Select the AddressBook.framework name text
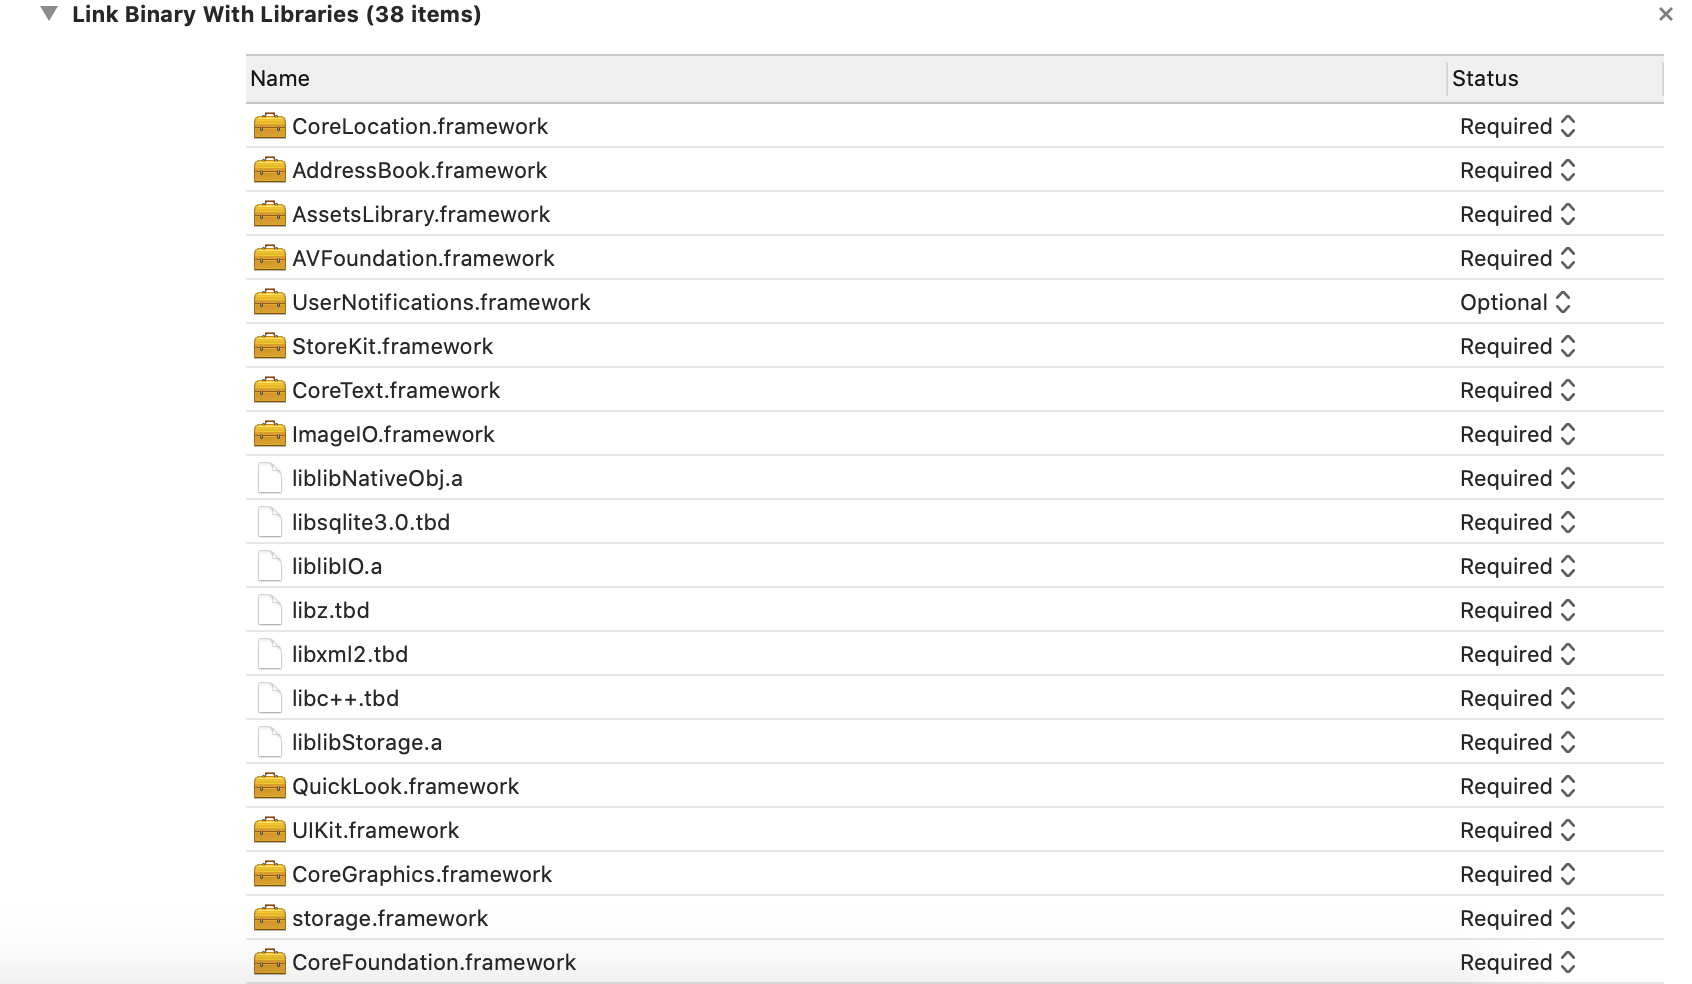Screen dimensions: 1692x984 click(x=419, y=170)
